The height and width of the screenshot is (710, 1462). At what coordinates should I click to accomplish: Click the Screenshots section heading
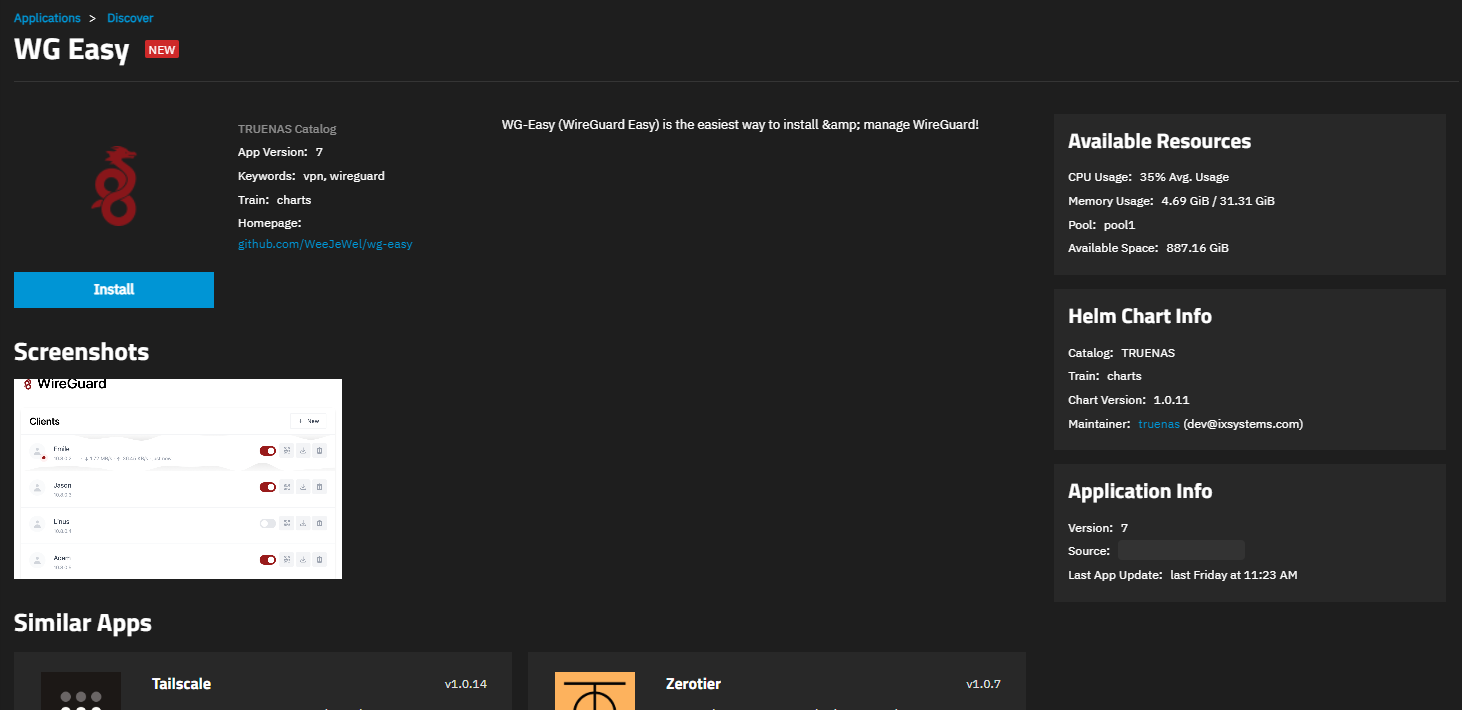point(81,352)
